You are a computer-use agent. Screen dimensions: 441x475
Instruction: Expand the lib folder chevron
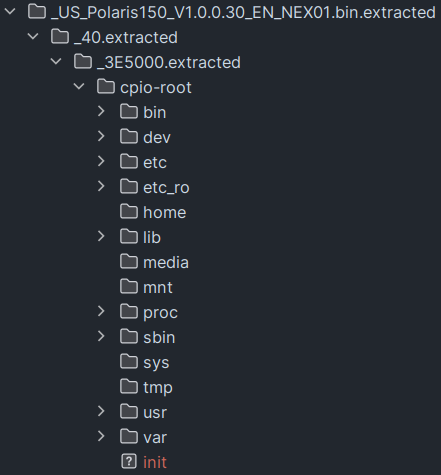(x=101, y=236)
